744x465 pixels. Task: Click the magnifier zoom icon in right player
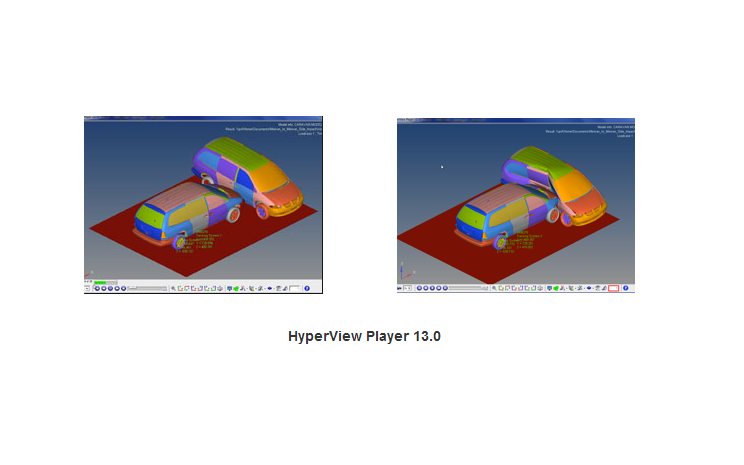494,288
